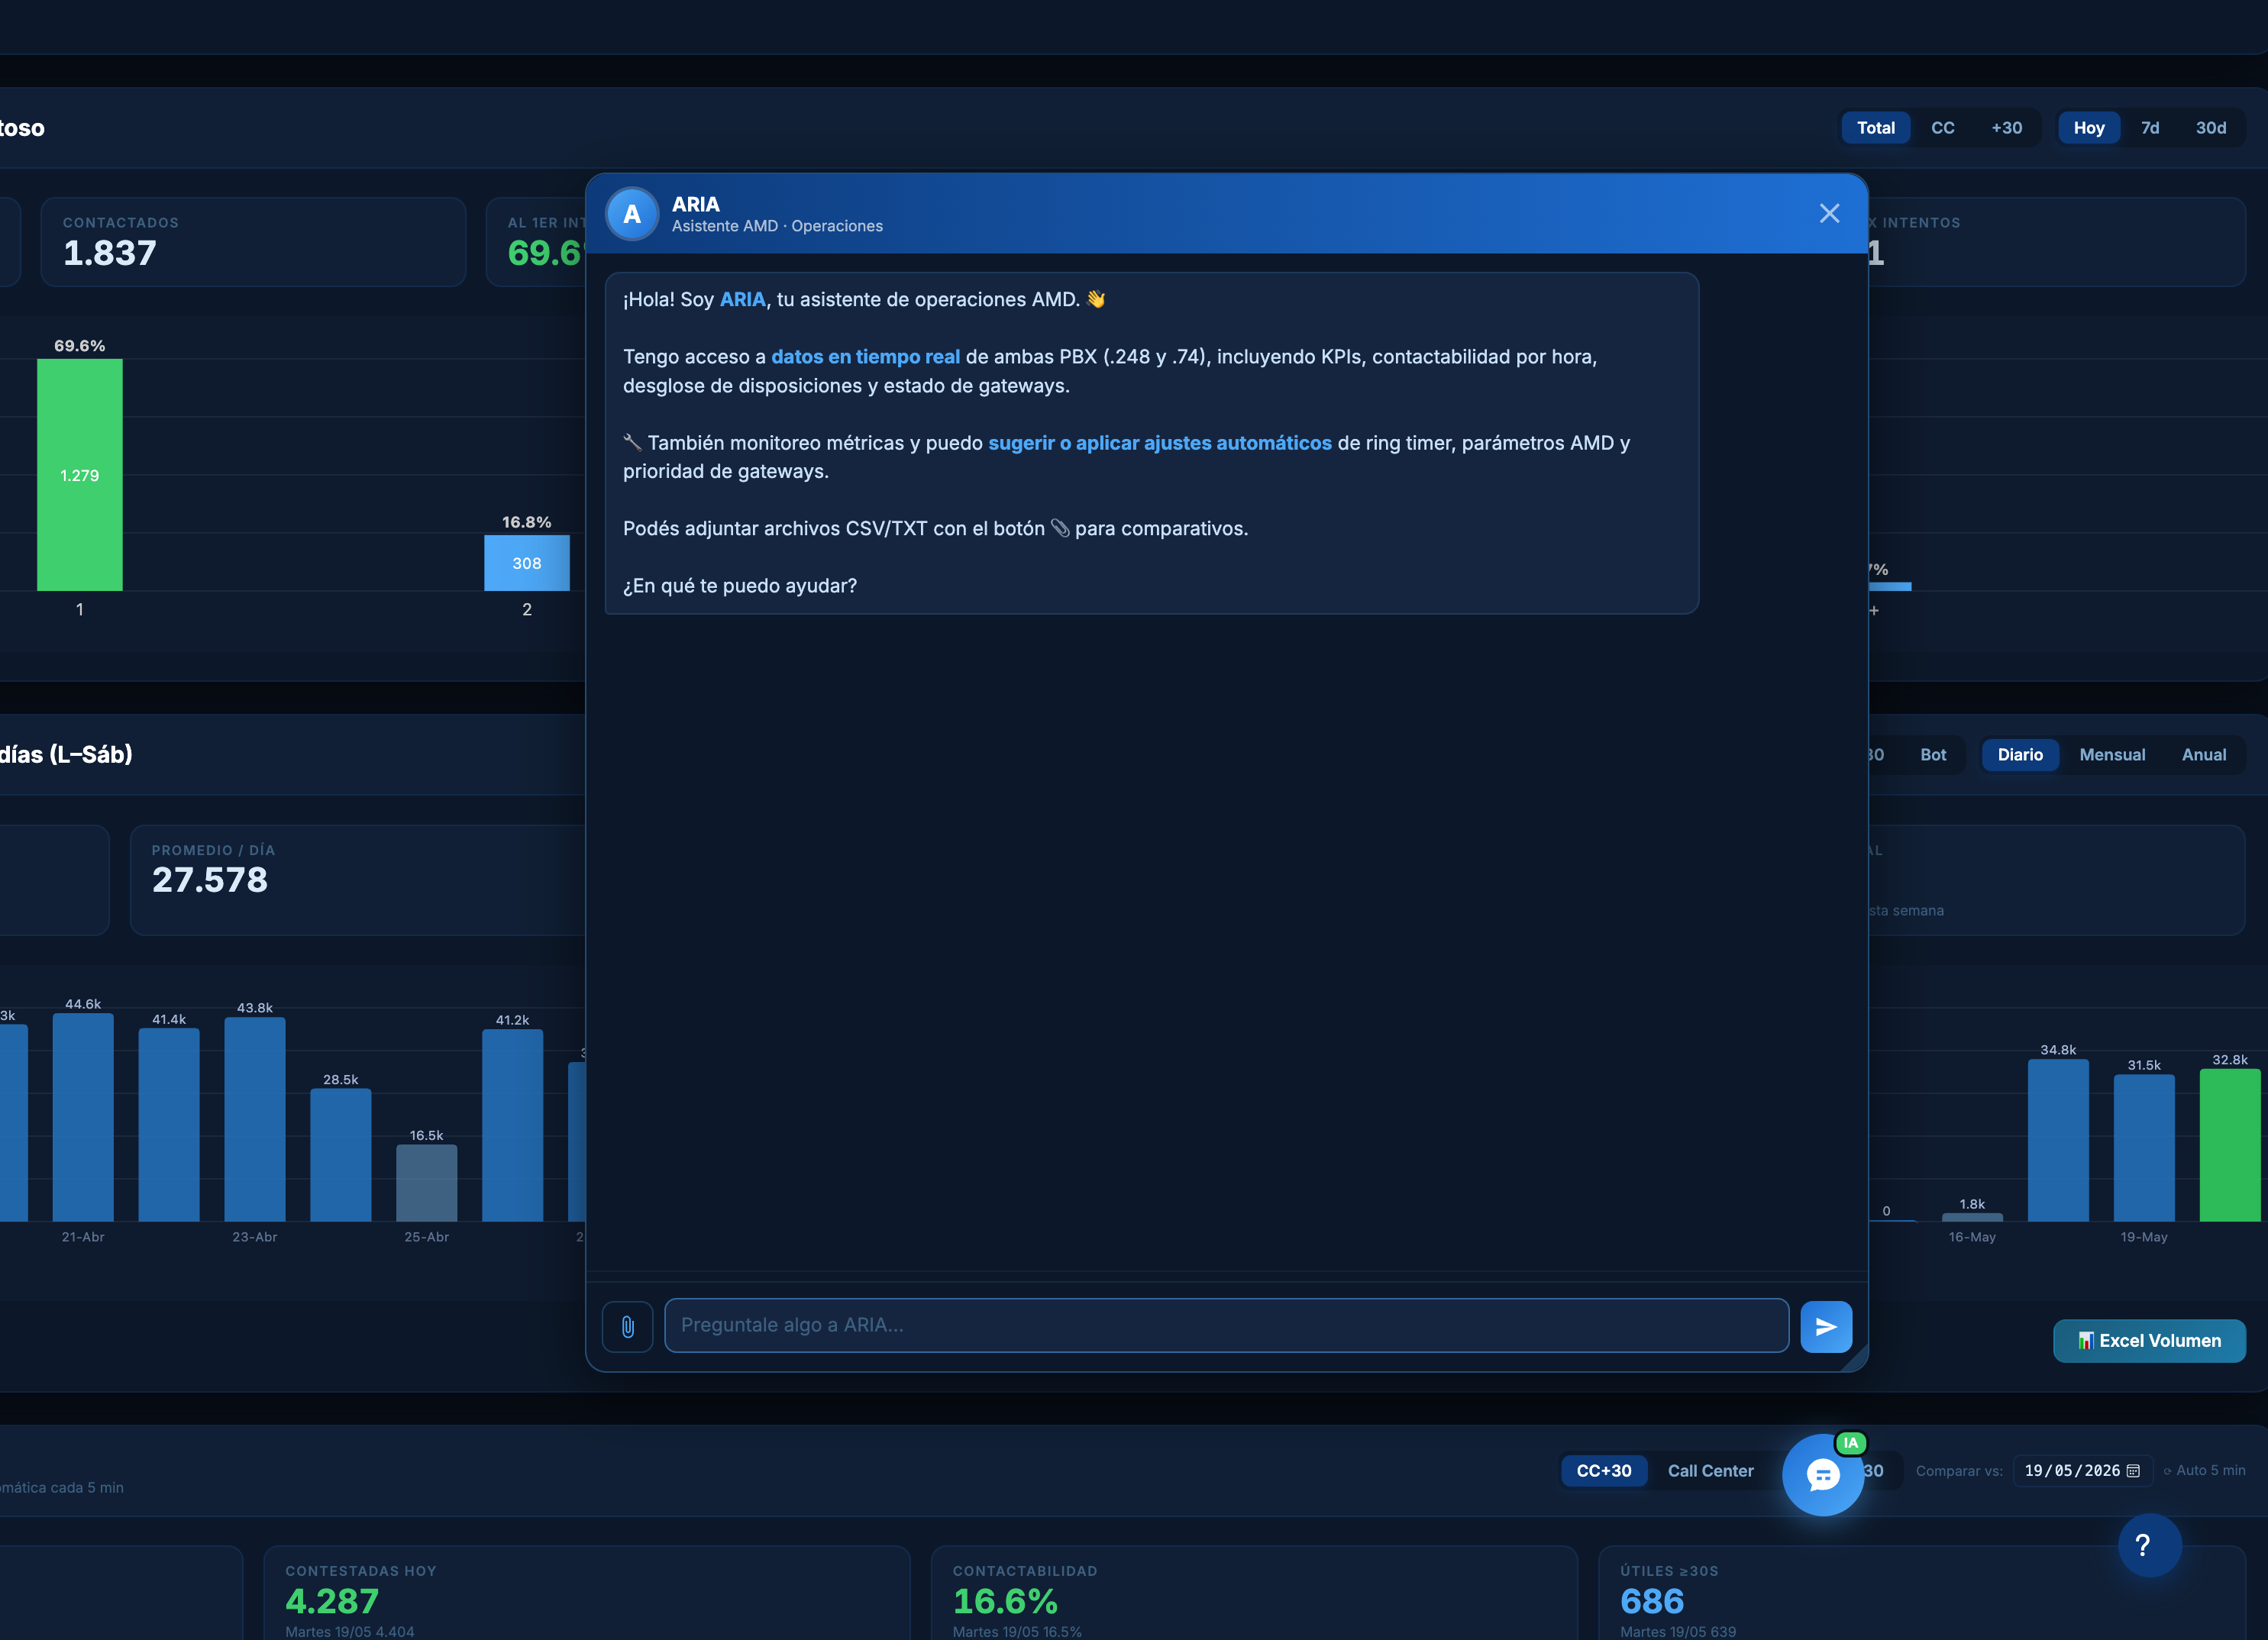Click the '¿En qué te puedo ayudar?' line

740,586
